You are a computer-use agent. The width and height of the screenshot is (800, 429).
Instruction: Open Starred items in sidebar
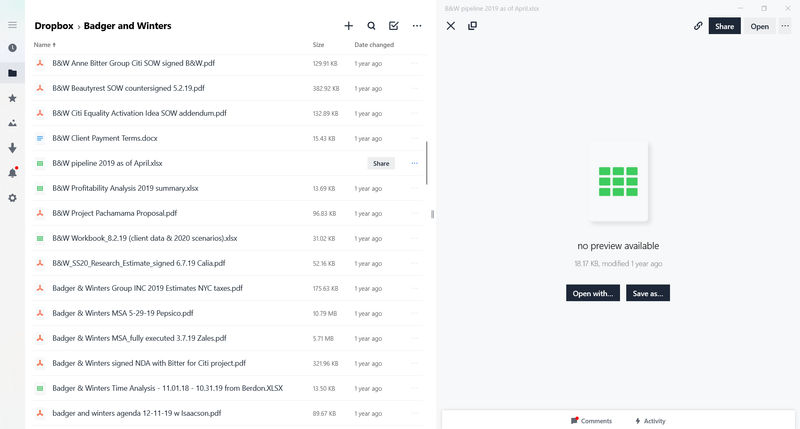pyautogui.click(x=12, y=98)
